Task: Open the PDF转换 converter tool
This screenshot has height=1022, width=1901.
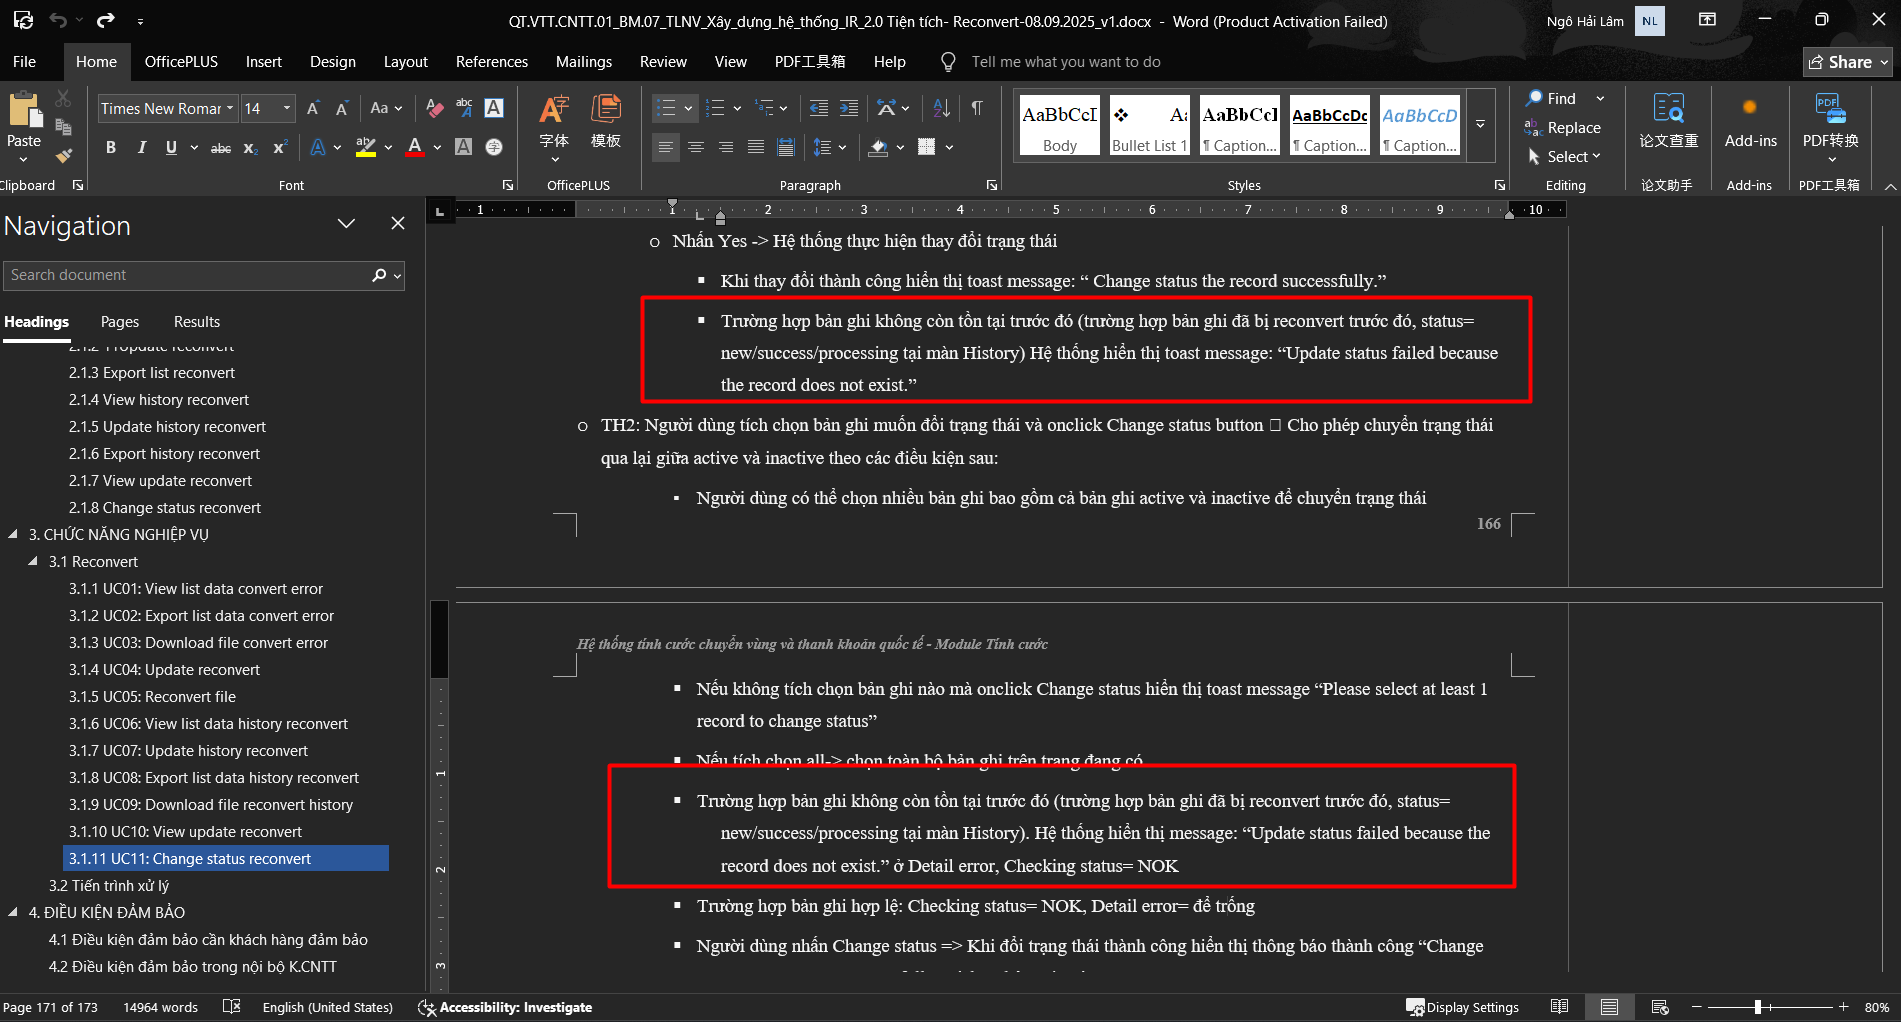Action: point(1829,125)
